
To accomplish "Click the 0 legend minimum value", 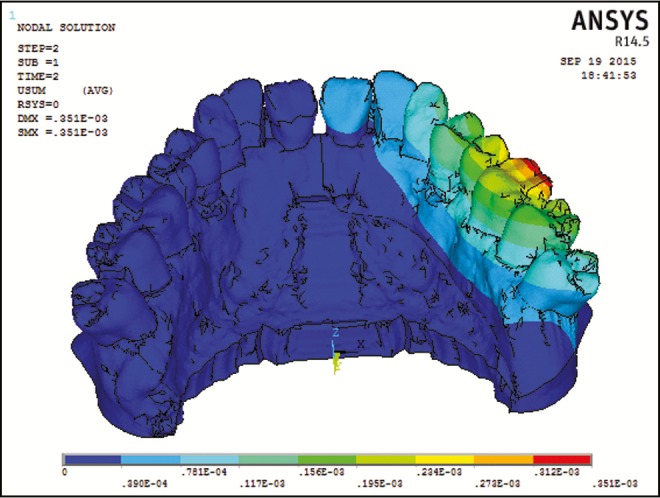I will 65,471.
